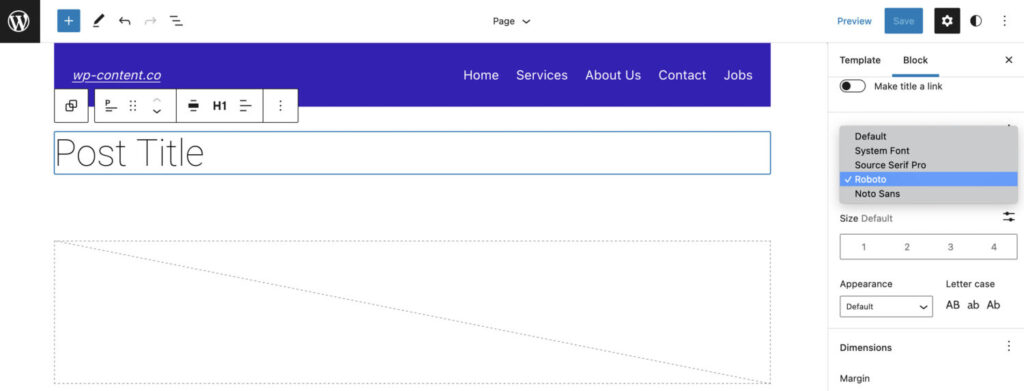The image size is (1024, 391).
Task: Click the WordPress logo icon
Action: 20,21
